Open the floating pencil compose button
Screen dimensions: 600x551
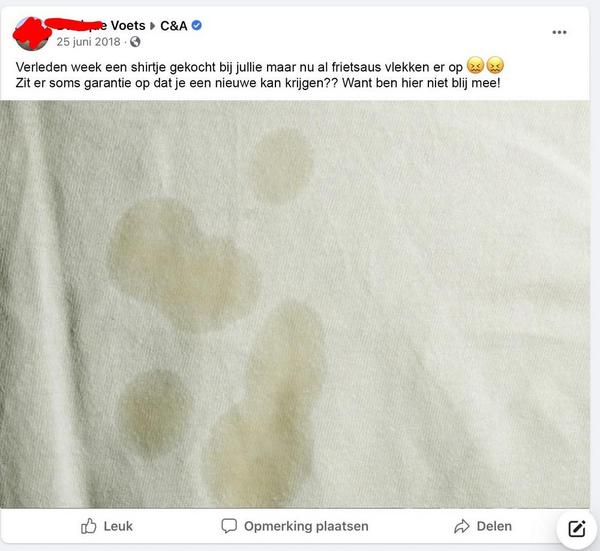pos(577,529)
